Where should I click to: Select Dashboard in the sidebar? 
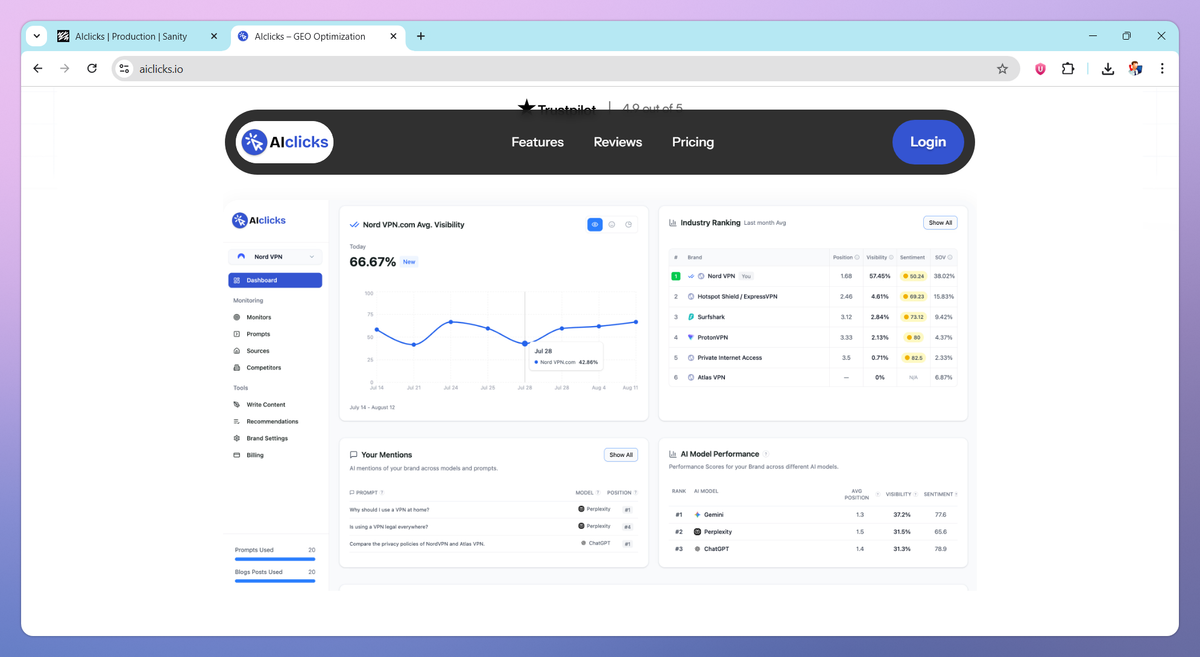(275, 280)
